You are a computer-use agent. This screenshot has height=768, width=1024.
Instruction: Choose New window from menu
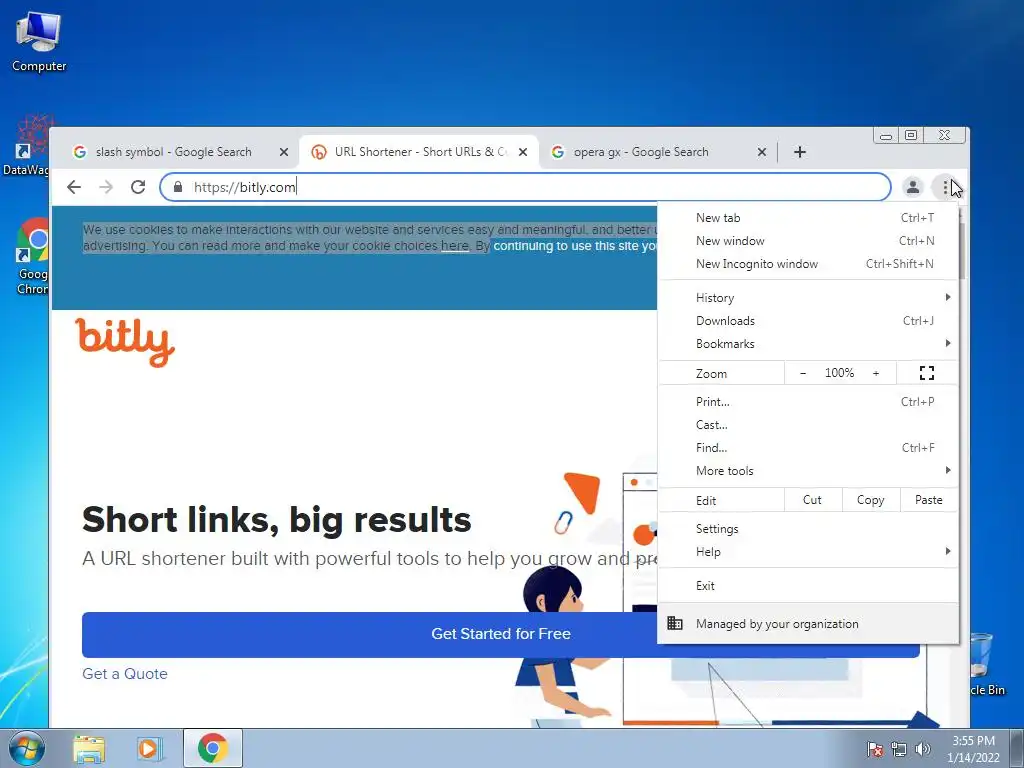[x=808, y=240]
